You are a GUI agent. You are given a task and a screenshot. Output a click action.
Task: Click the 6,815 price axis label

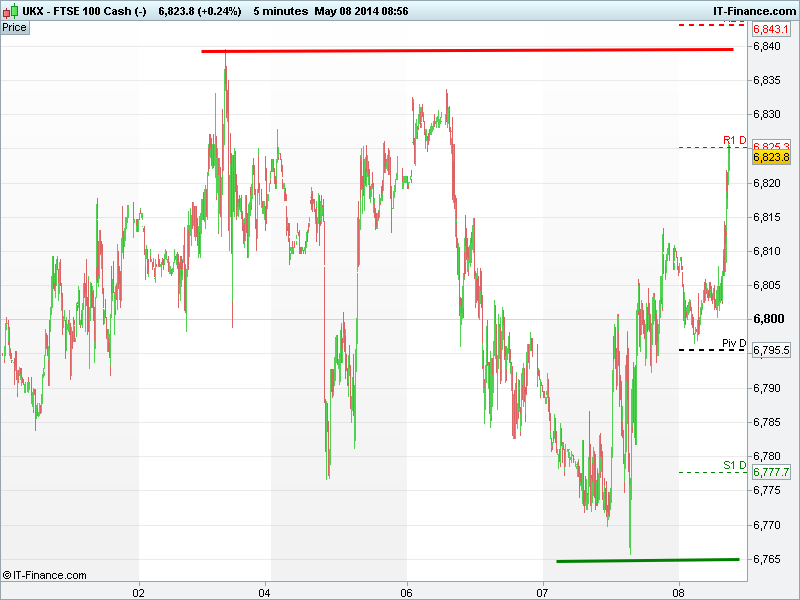[767, 217]
